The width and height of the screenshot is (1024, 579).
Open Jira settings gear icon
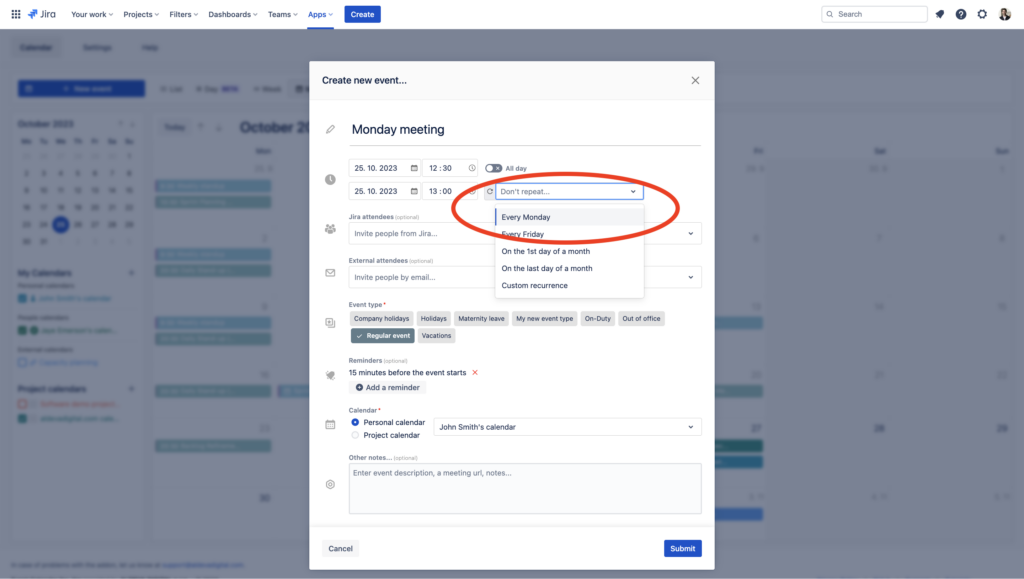(x=982, y=14)
